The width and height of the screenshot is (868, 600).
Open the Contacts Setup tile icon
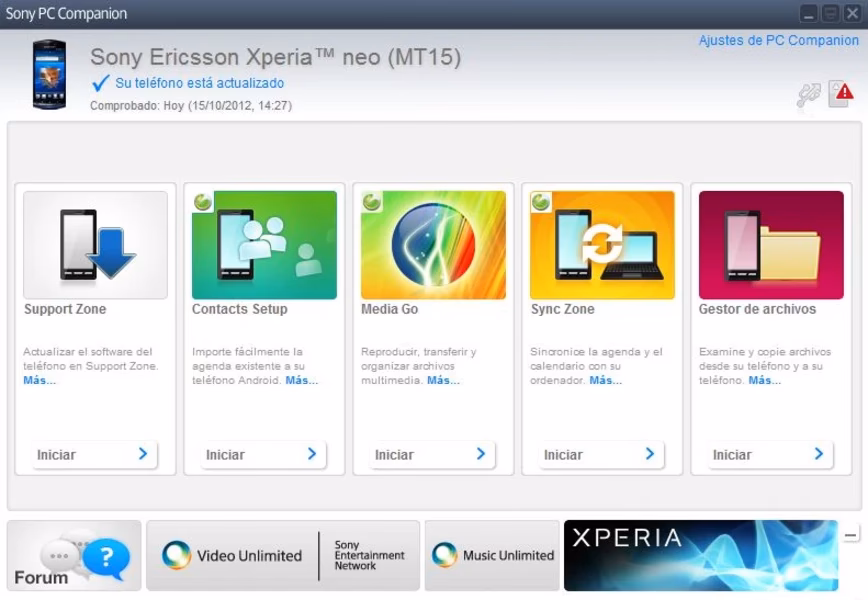264,245
